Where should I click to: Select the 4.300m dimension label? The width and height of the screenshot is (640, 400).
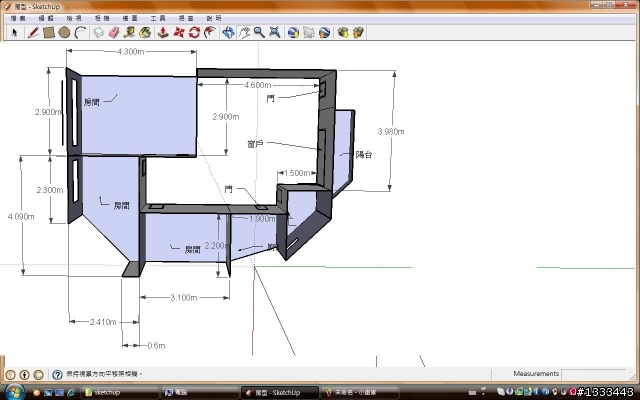pyautogui.click(x=131, y=52)
